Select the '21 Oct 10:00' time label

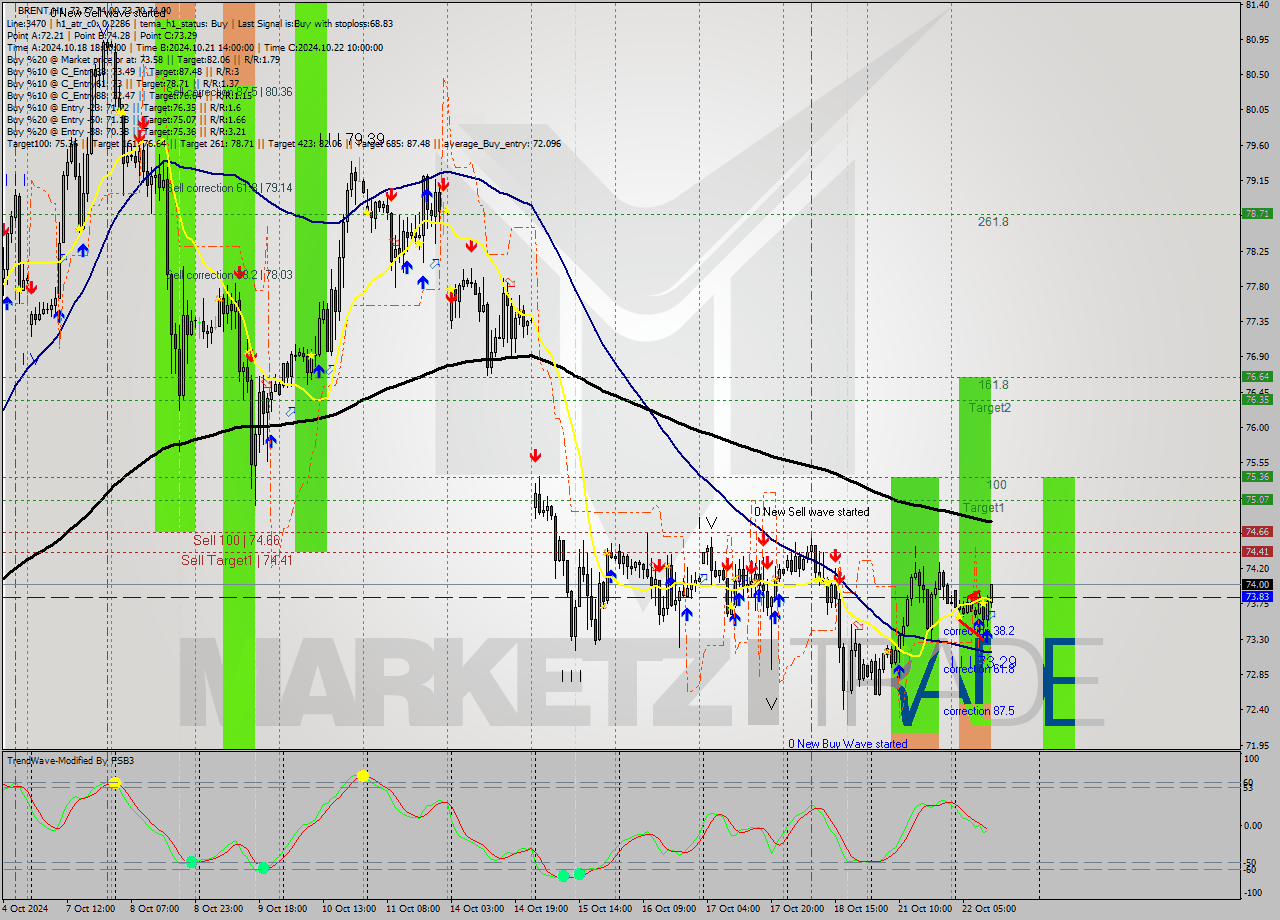pos(925,908)
